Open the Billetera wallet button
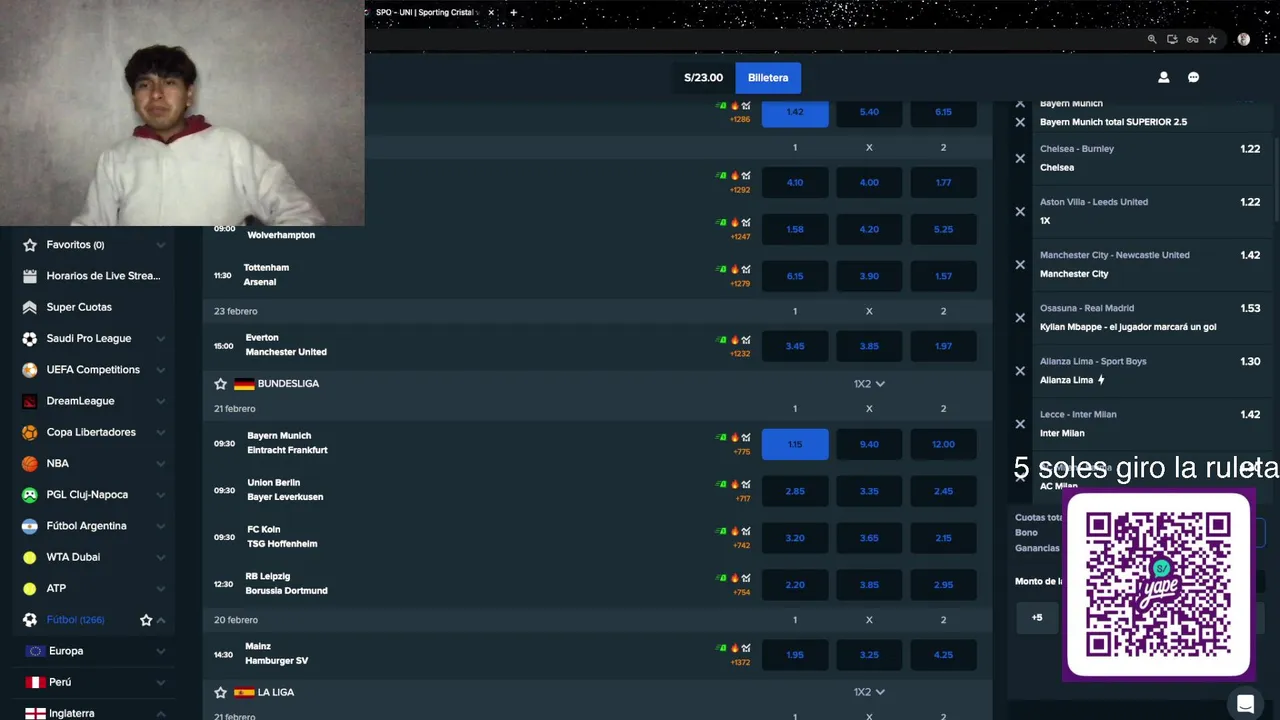The width and height of the screenshot is (1280, 720). (x=768, y=77)
